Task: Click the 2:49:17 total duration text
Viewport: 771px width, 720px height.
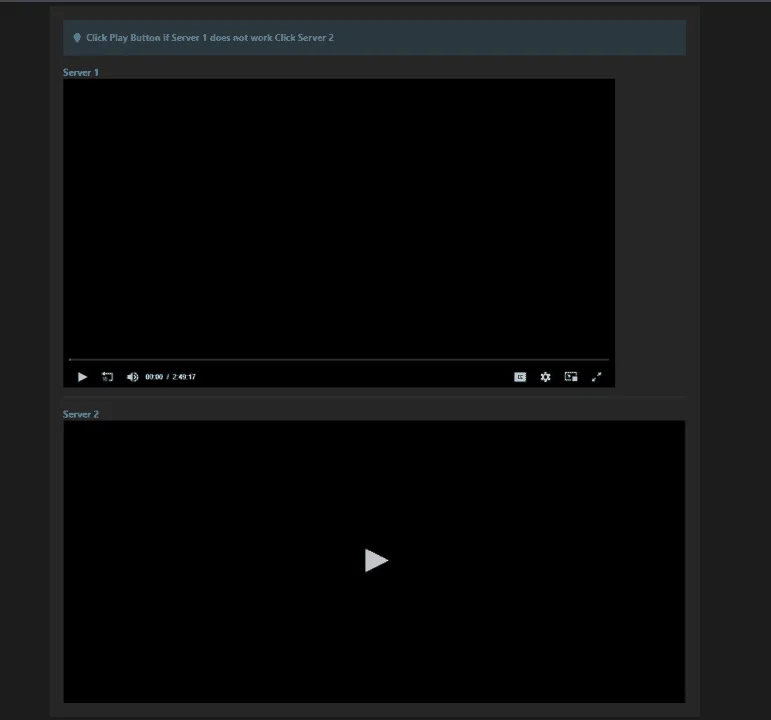Action: (x=184, y=377)
